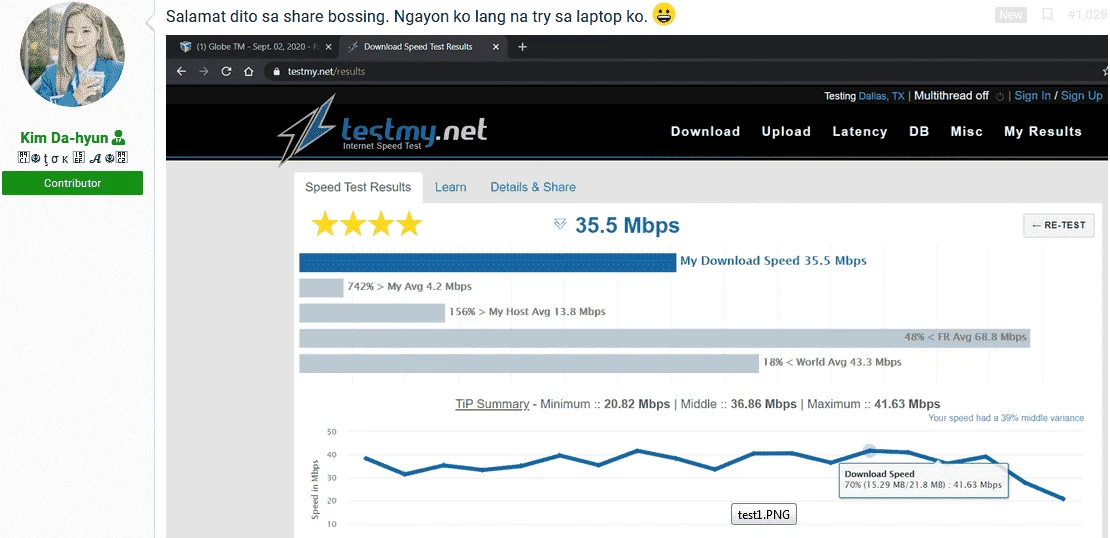Switch to the Details & Share tab
Screen dimensions: 1110x538
coord(533,188)
